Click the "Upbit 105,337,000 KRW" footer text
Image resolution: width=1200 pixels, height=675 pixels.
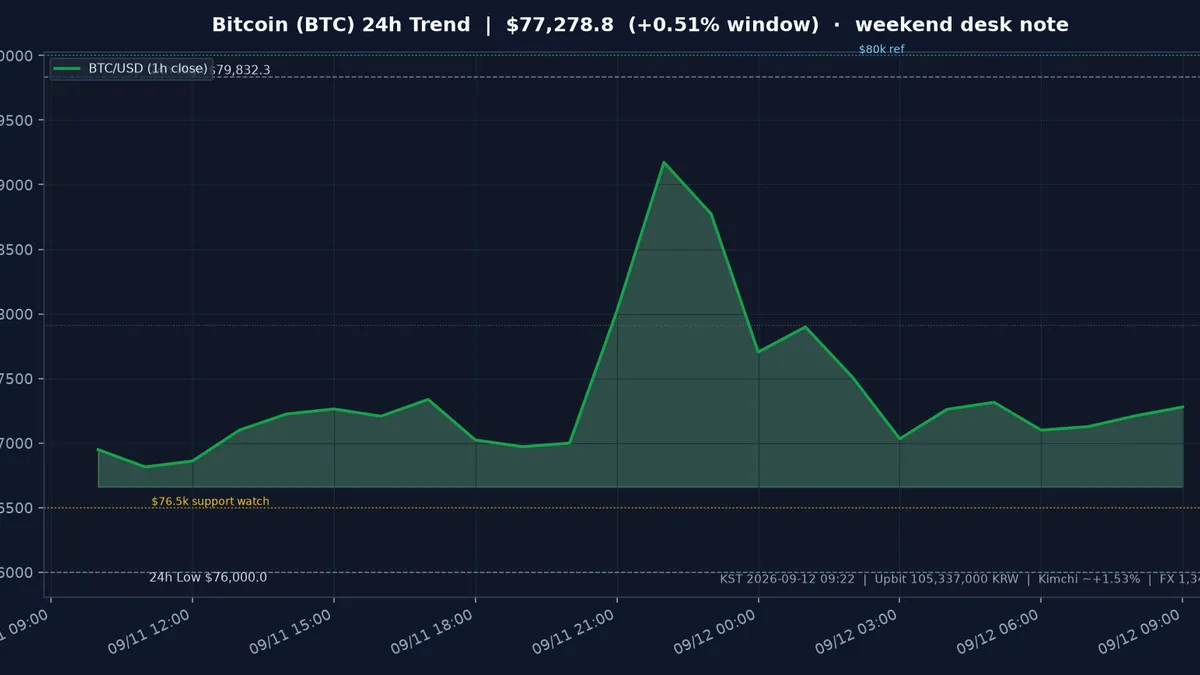tap(947, 579)
